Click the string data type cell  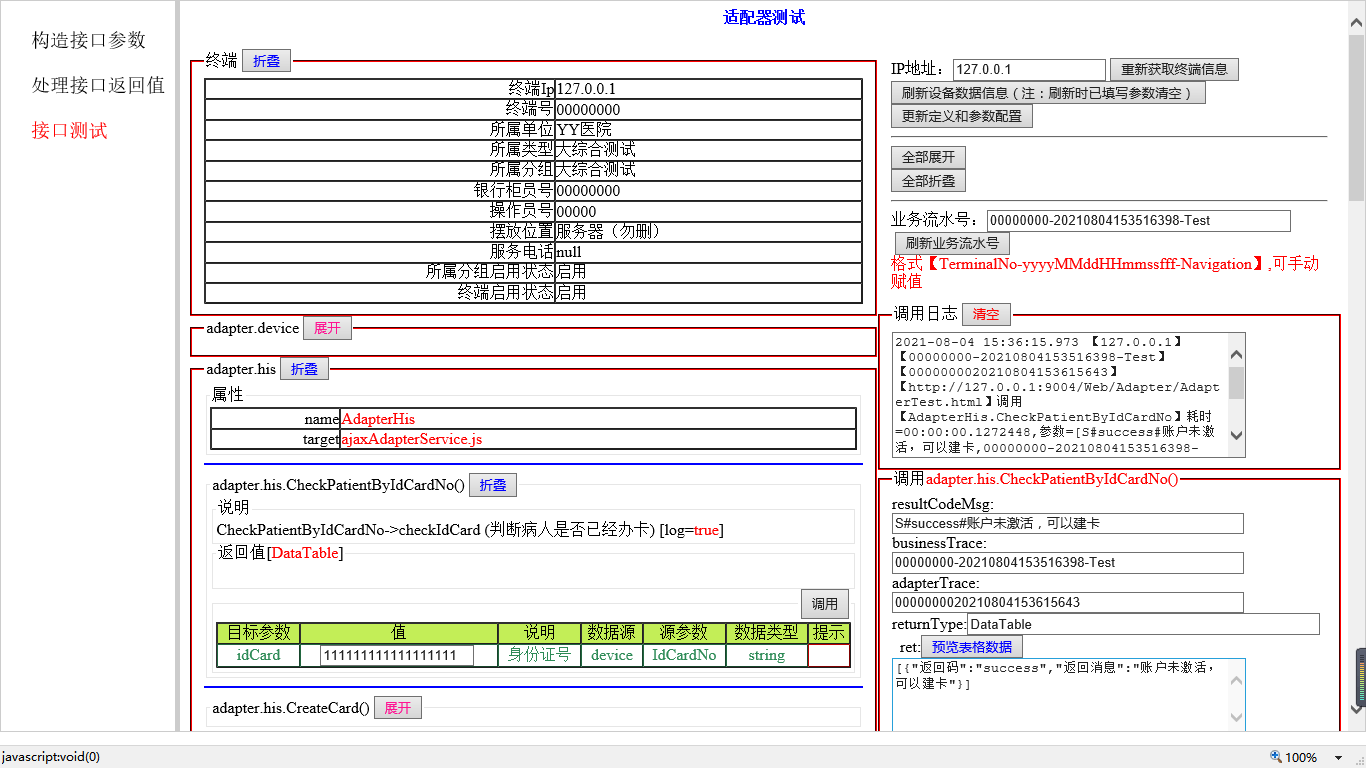click(x=766, y=656)
